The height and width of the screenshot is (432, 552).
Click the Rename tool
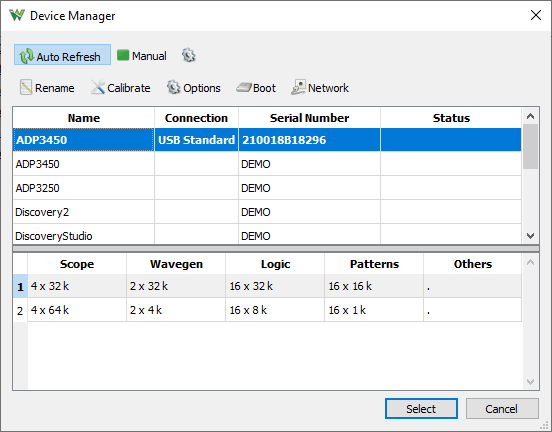[47, 88]
